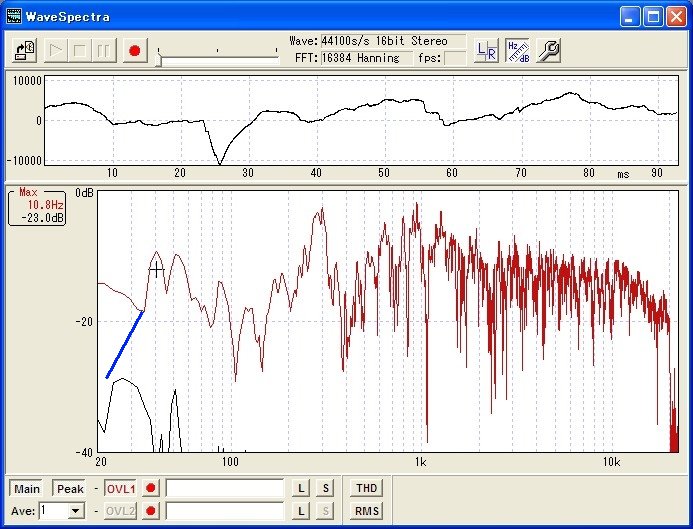The image size is (693, 529).
Task: Click the open file icon
Action: 27,50
